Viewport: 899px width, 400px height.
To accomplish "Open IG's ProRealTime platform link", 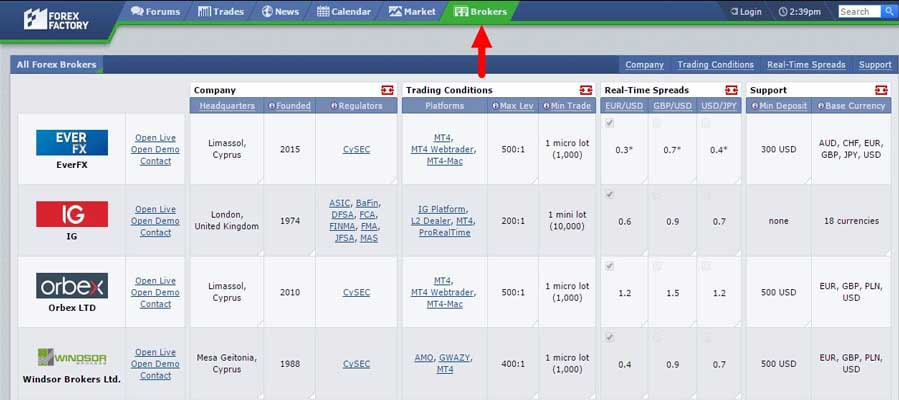I will [x=444, y=233].
